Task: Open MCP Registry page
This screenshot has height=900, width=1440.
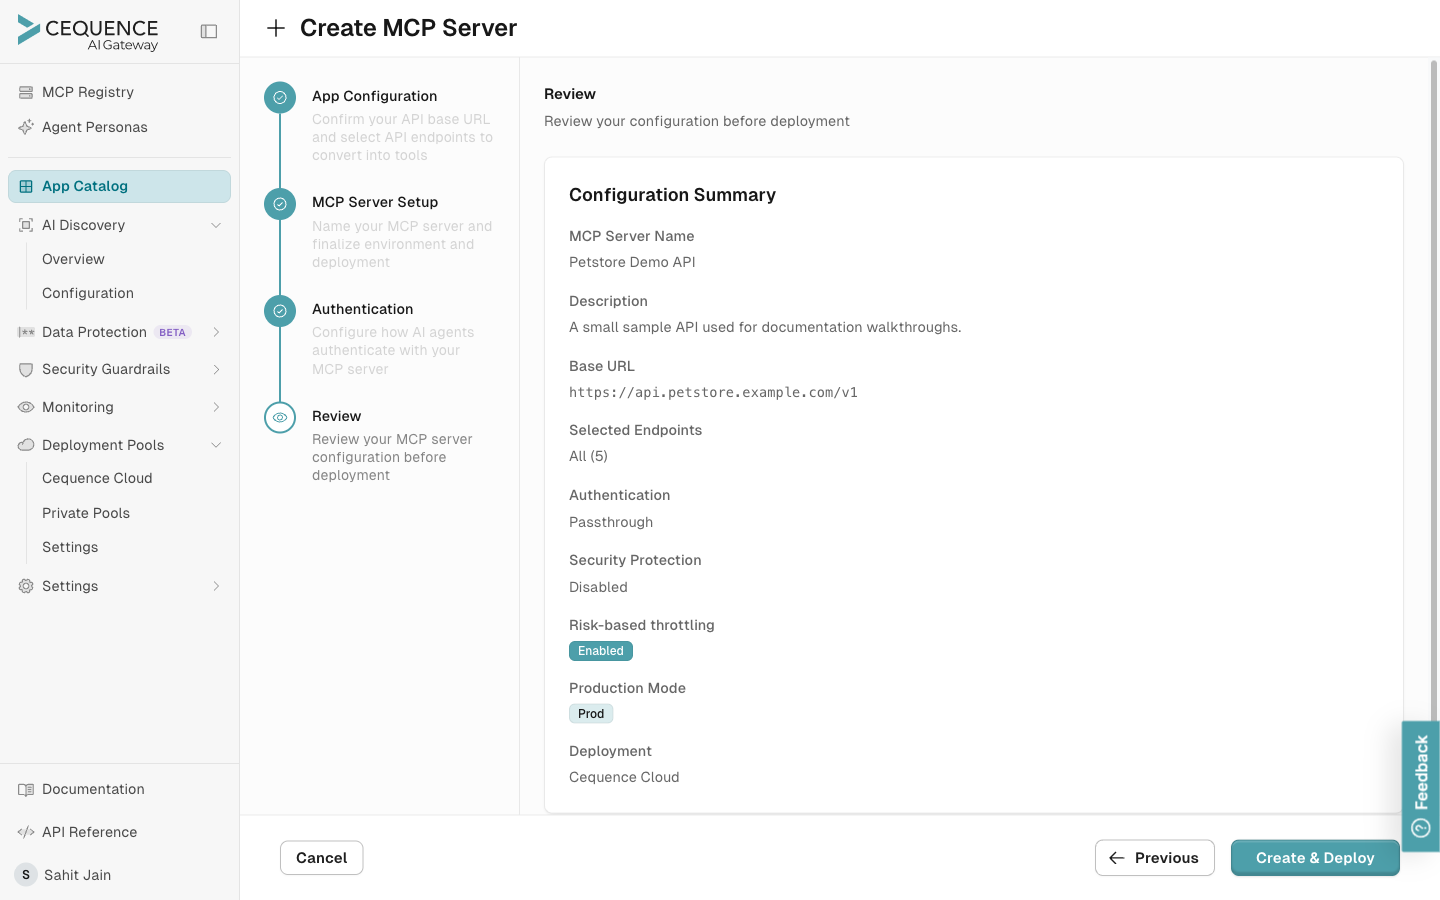Action: 119,92
